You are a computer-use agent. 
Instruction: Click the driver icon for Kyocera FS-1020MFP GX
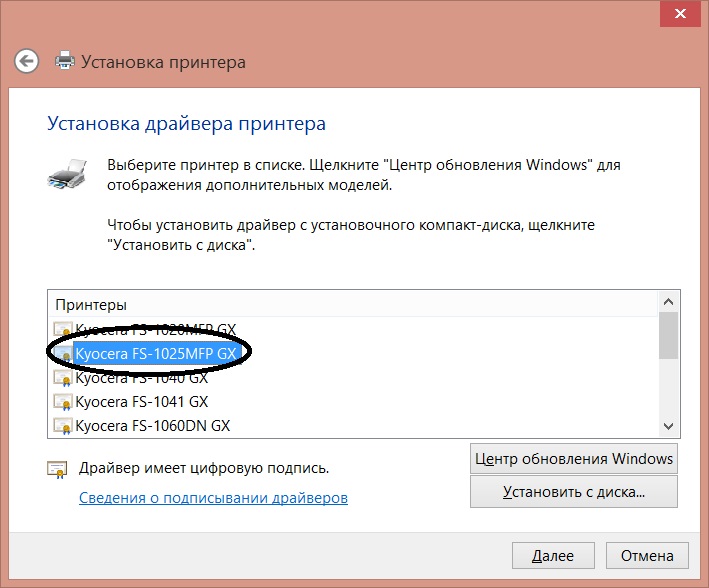63,328
